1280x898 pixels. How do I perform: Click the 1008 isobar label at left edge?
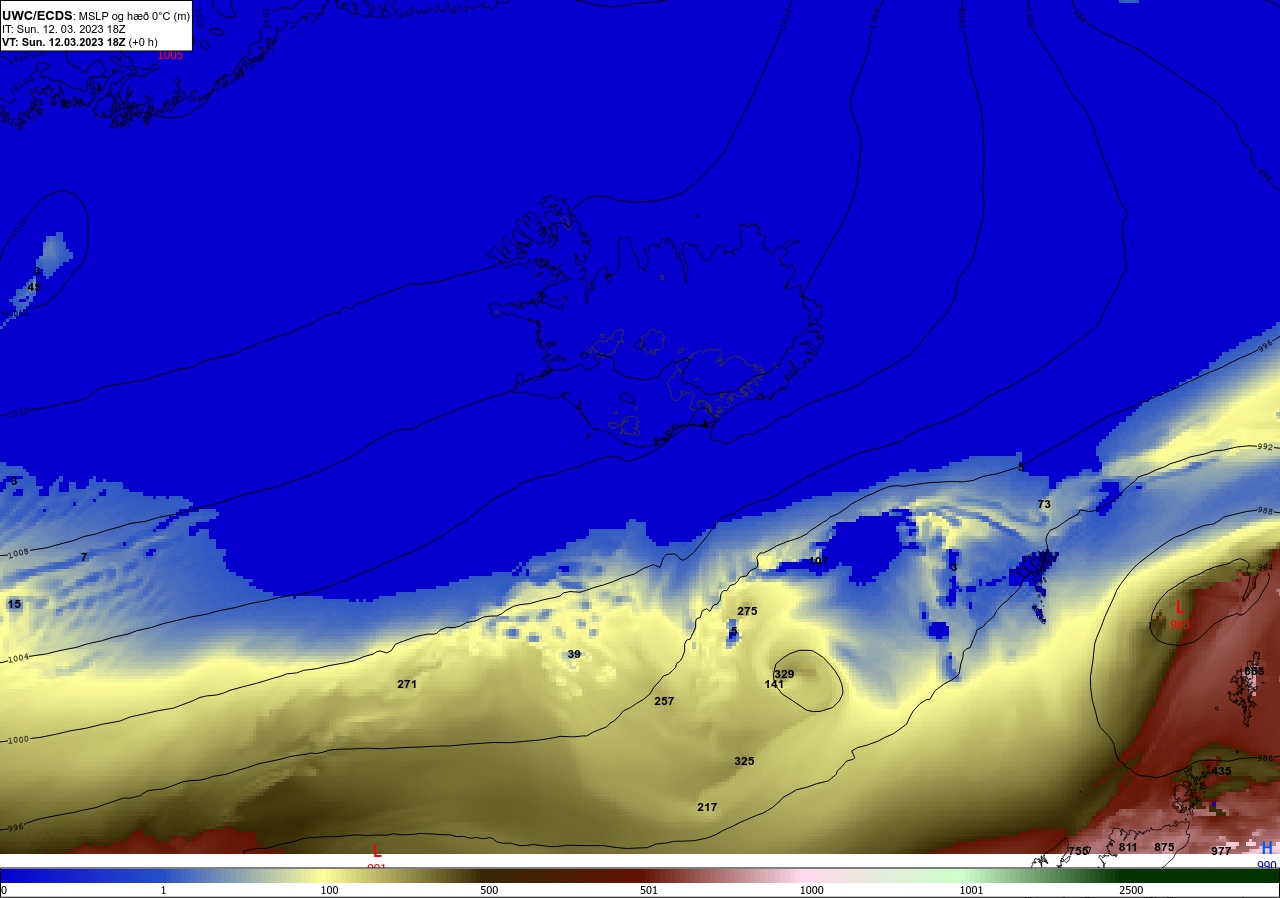(18, 553)
